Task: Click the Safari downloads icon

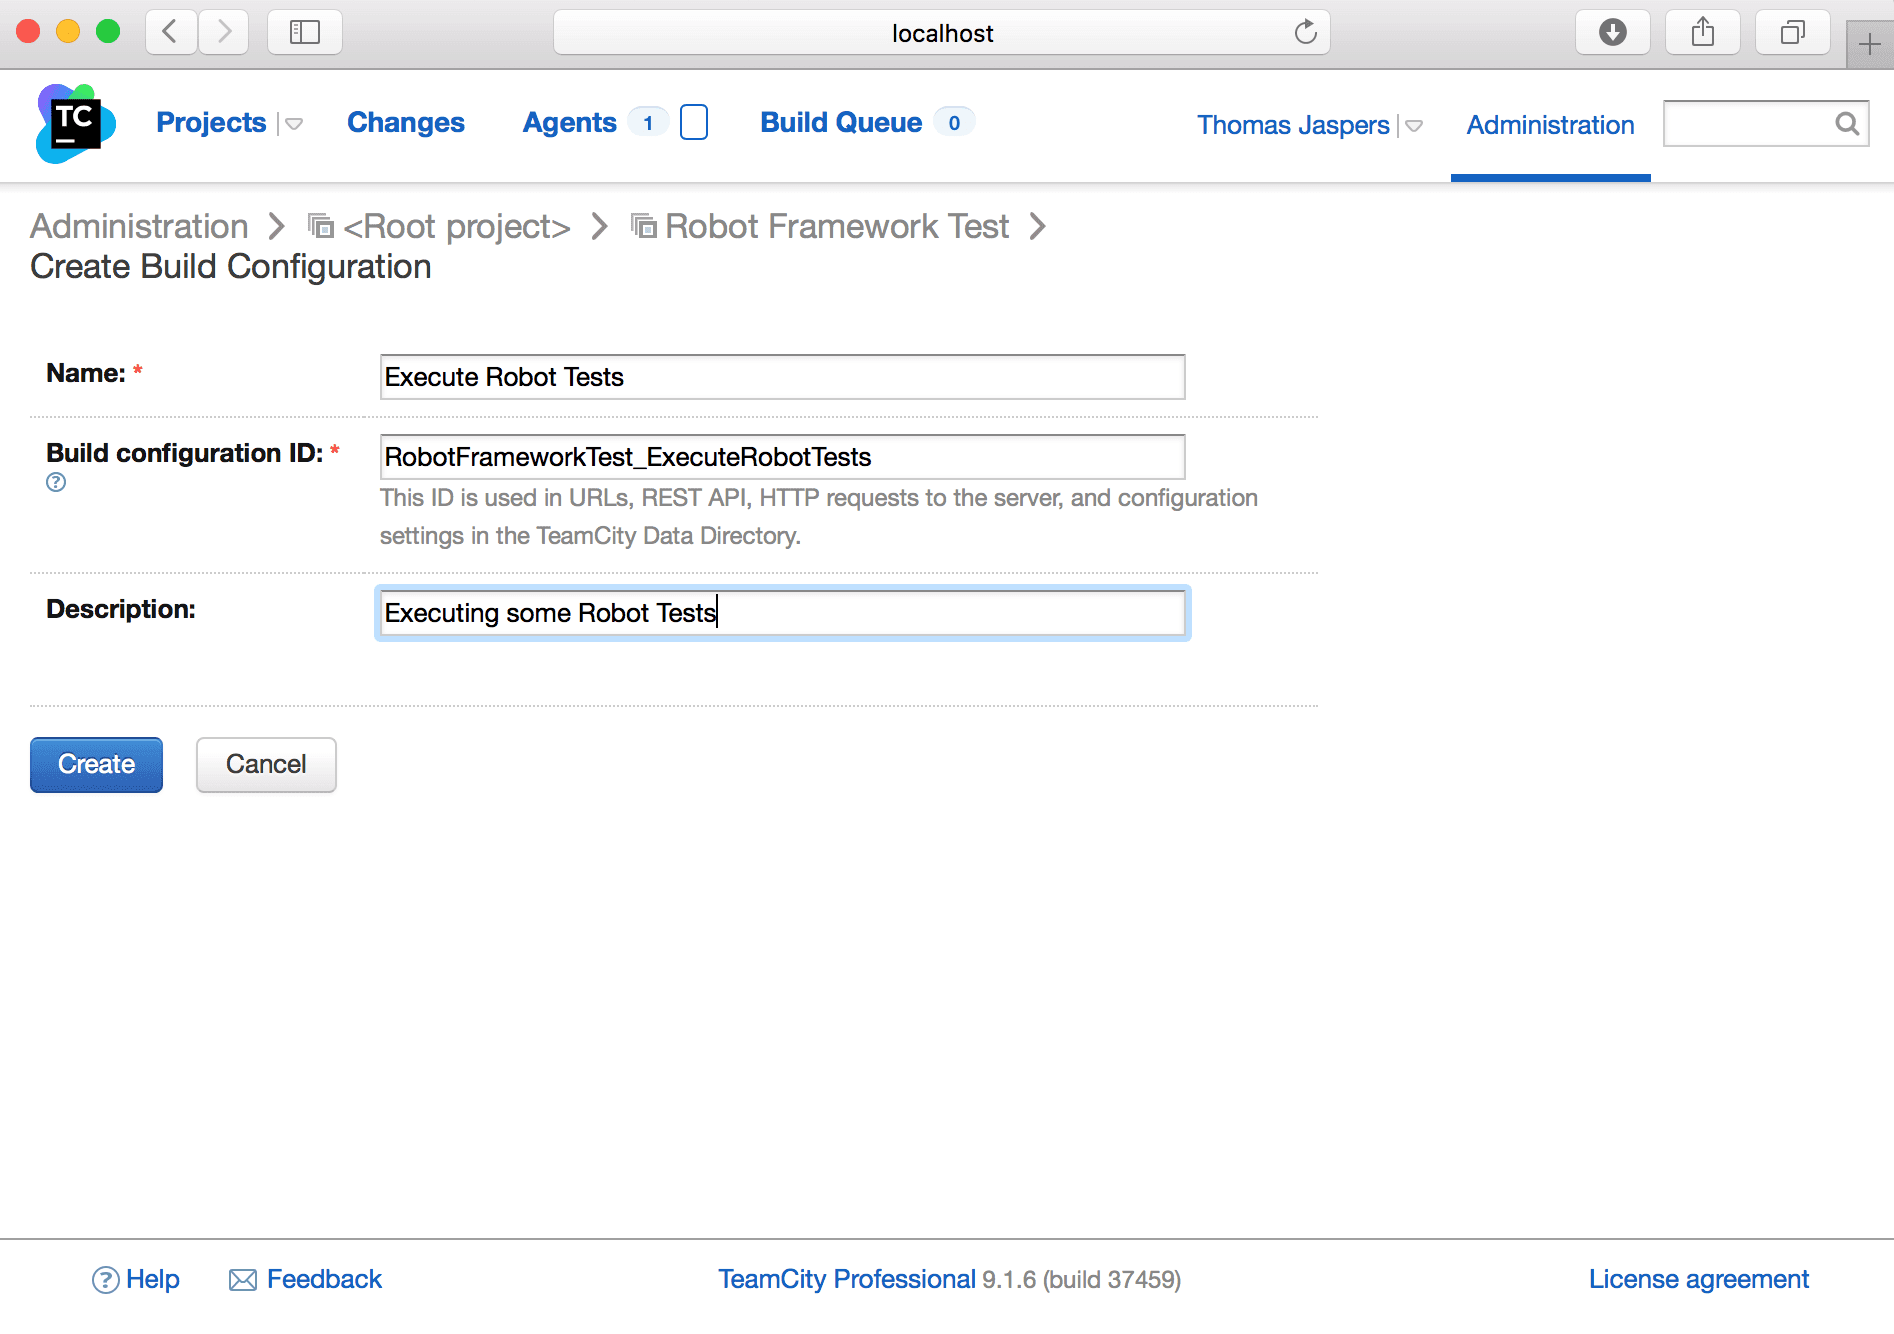Action: tap(1612, 33)
